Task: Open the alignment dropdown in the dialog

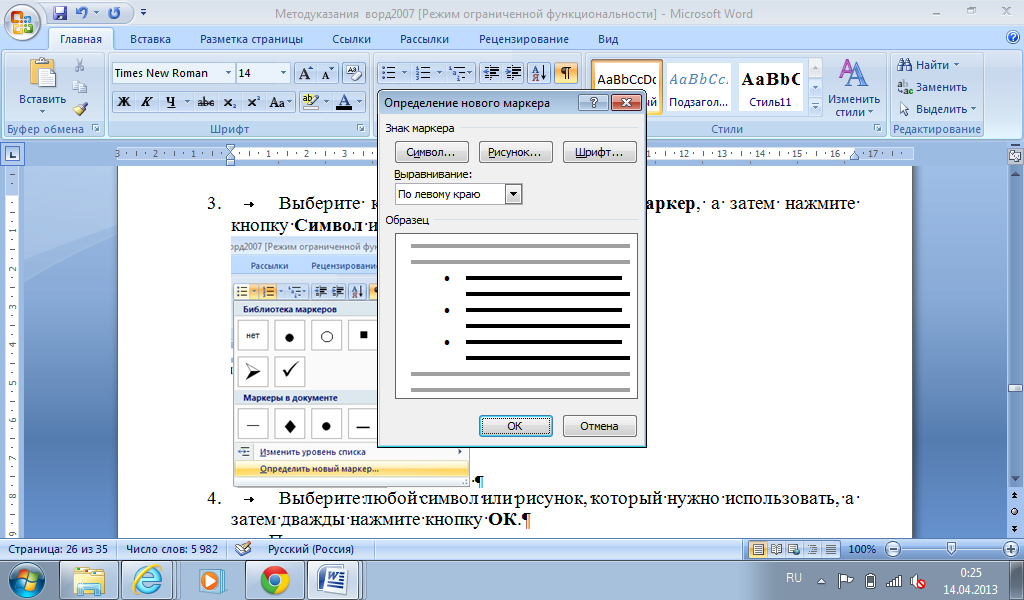Action: click(x=513, y=194)
